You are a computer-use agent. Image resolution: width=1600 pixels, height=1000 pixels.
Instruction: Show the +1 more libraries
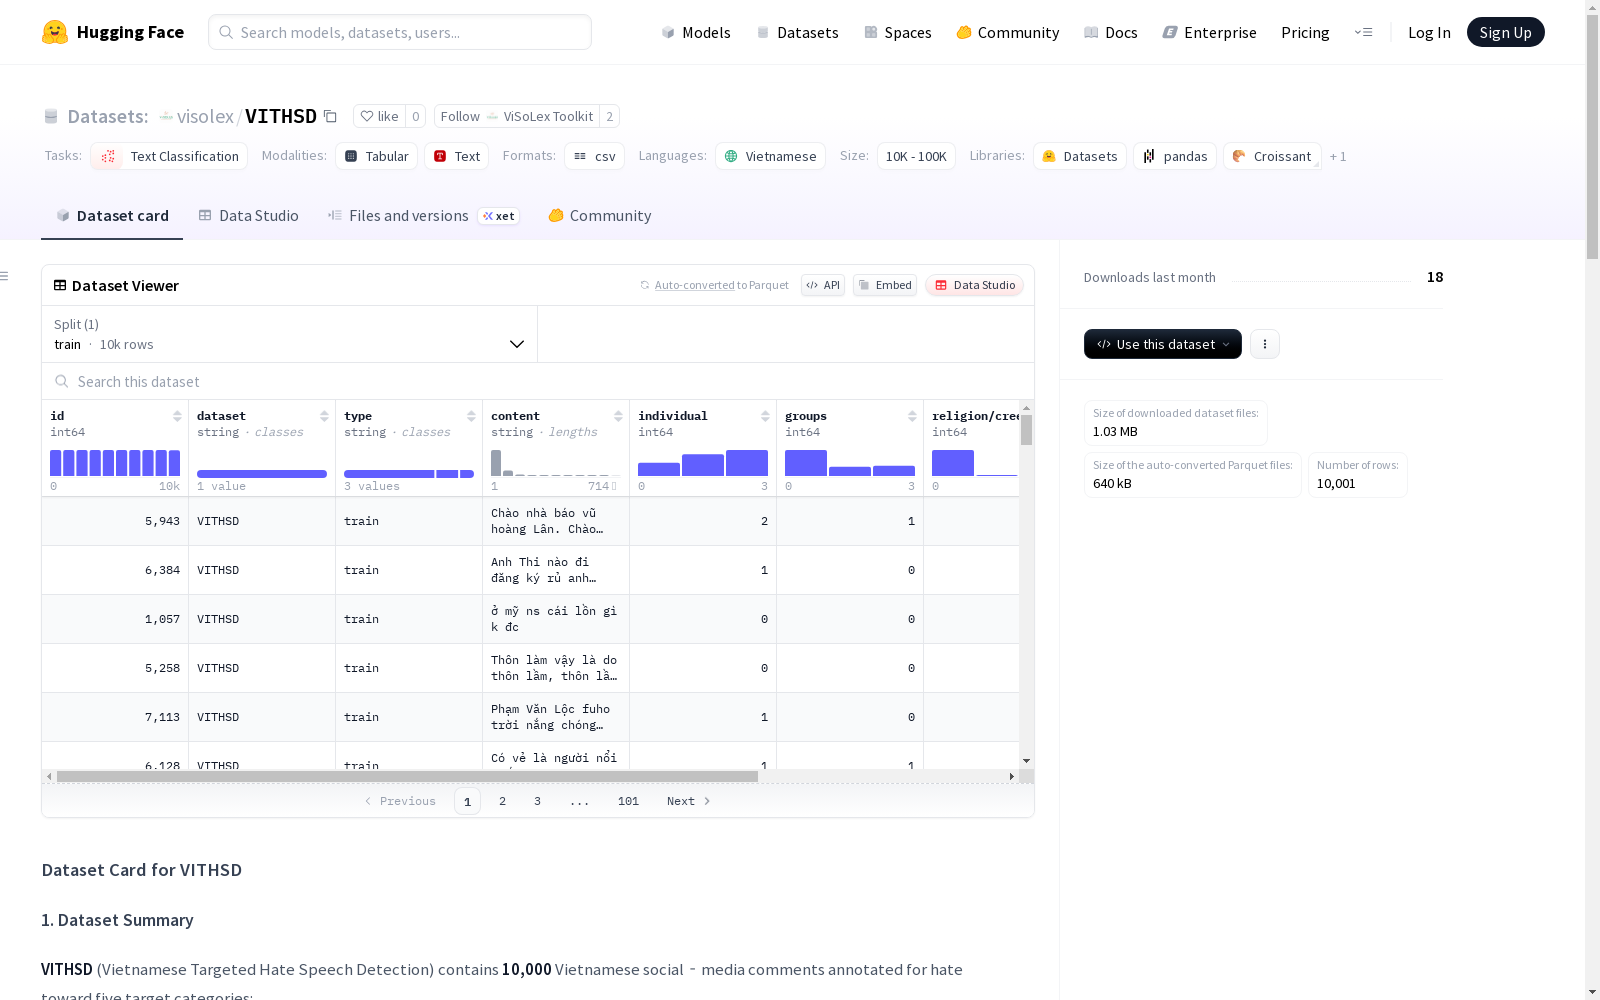(1338, 156)
